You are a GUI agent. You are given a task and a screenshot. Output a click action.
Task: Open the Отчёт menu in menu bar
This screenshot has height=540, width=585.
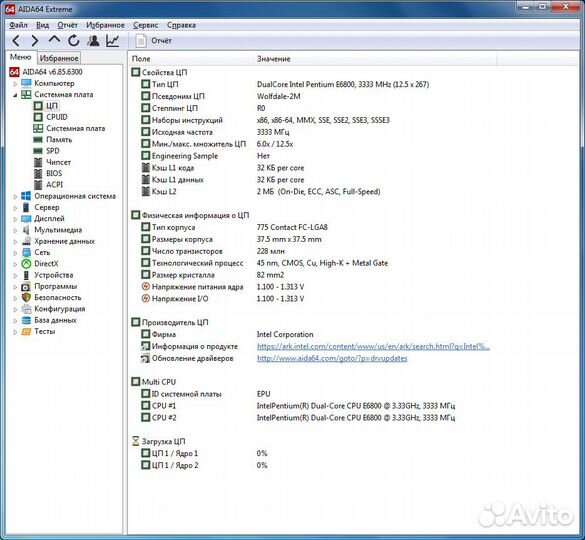[68, 25]
